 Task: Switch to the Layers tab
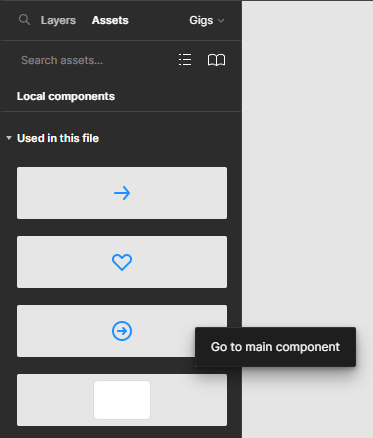(58, 20)
